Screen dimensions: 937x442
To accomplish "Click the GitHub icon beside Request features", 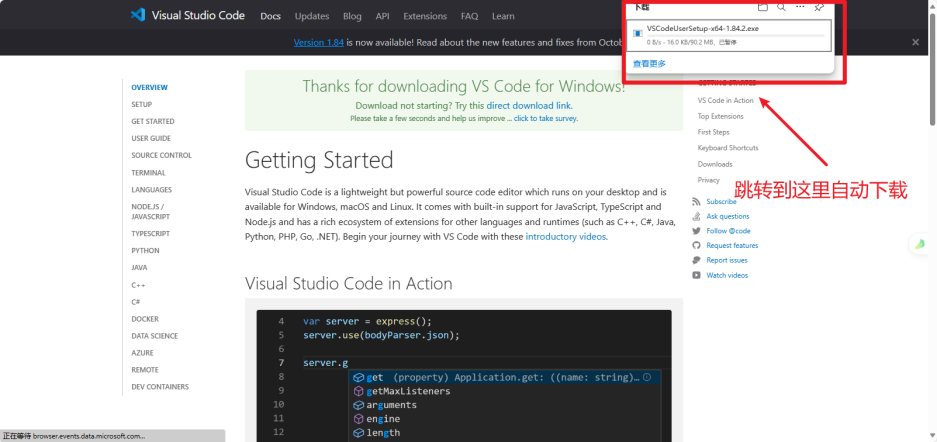I will pos(696,245).
